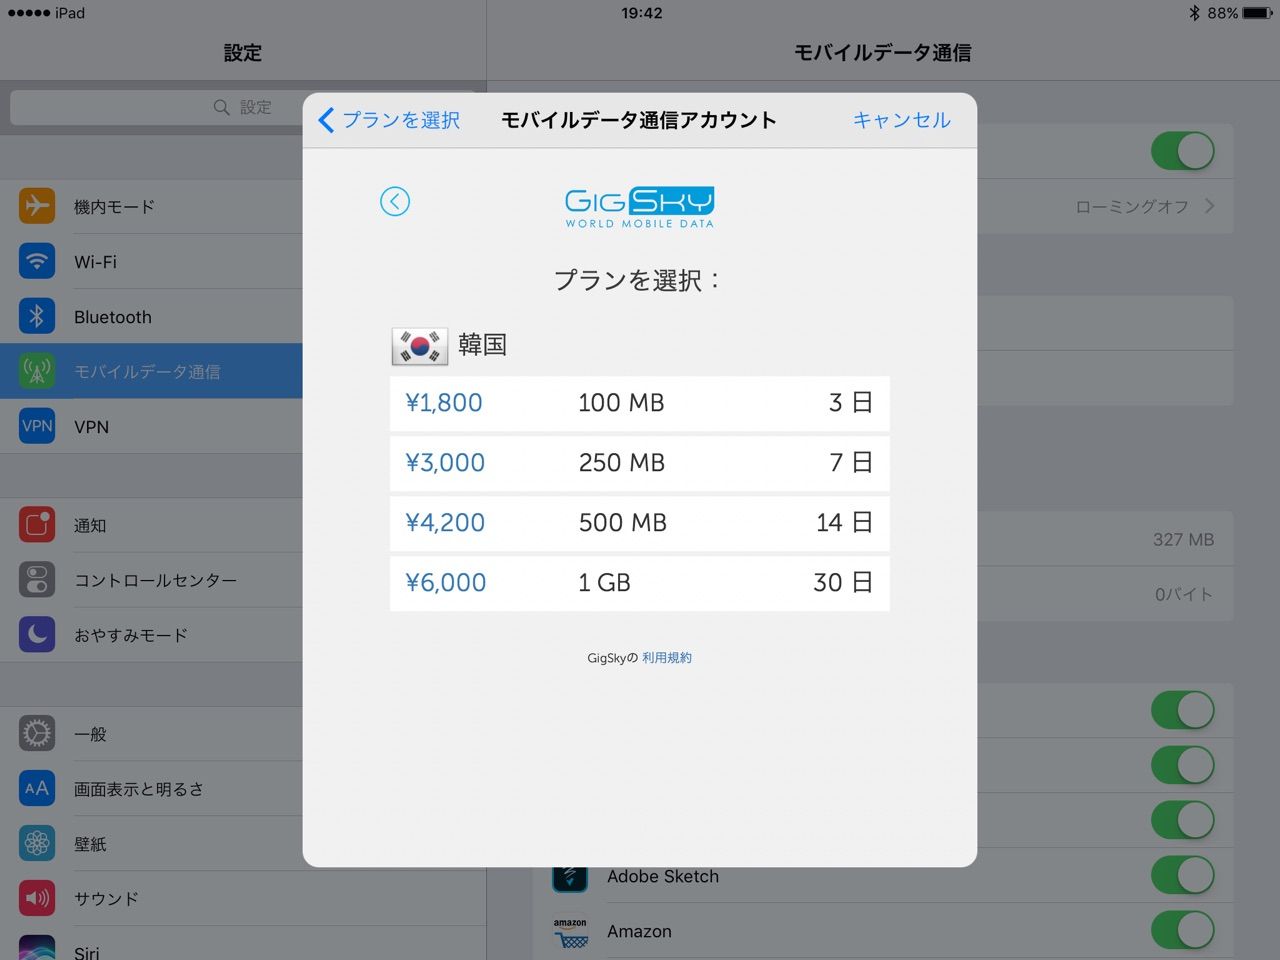Select the ¥4,200 500 MB 14-day plan
The image size is (1280, 960).
[x=640, y=523]
